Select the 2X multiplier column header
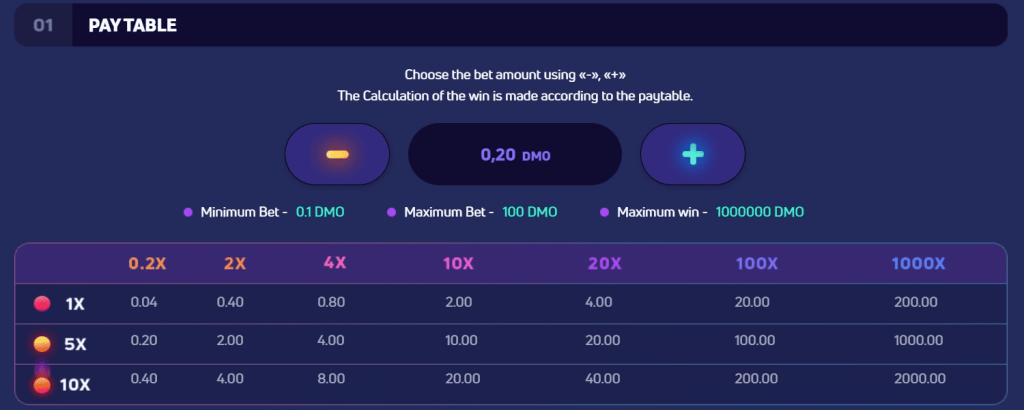 tap(234, 264)
